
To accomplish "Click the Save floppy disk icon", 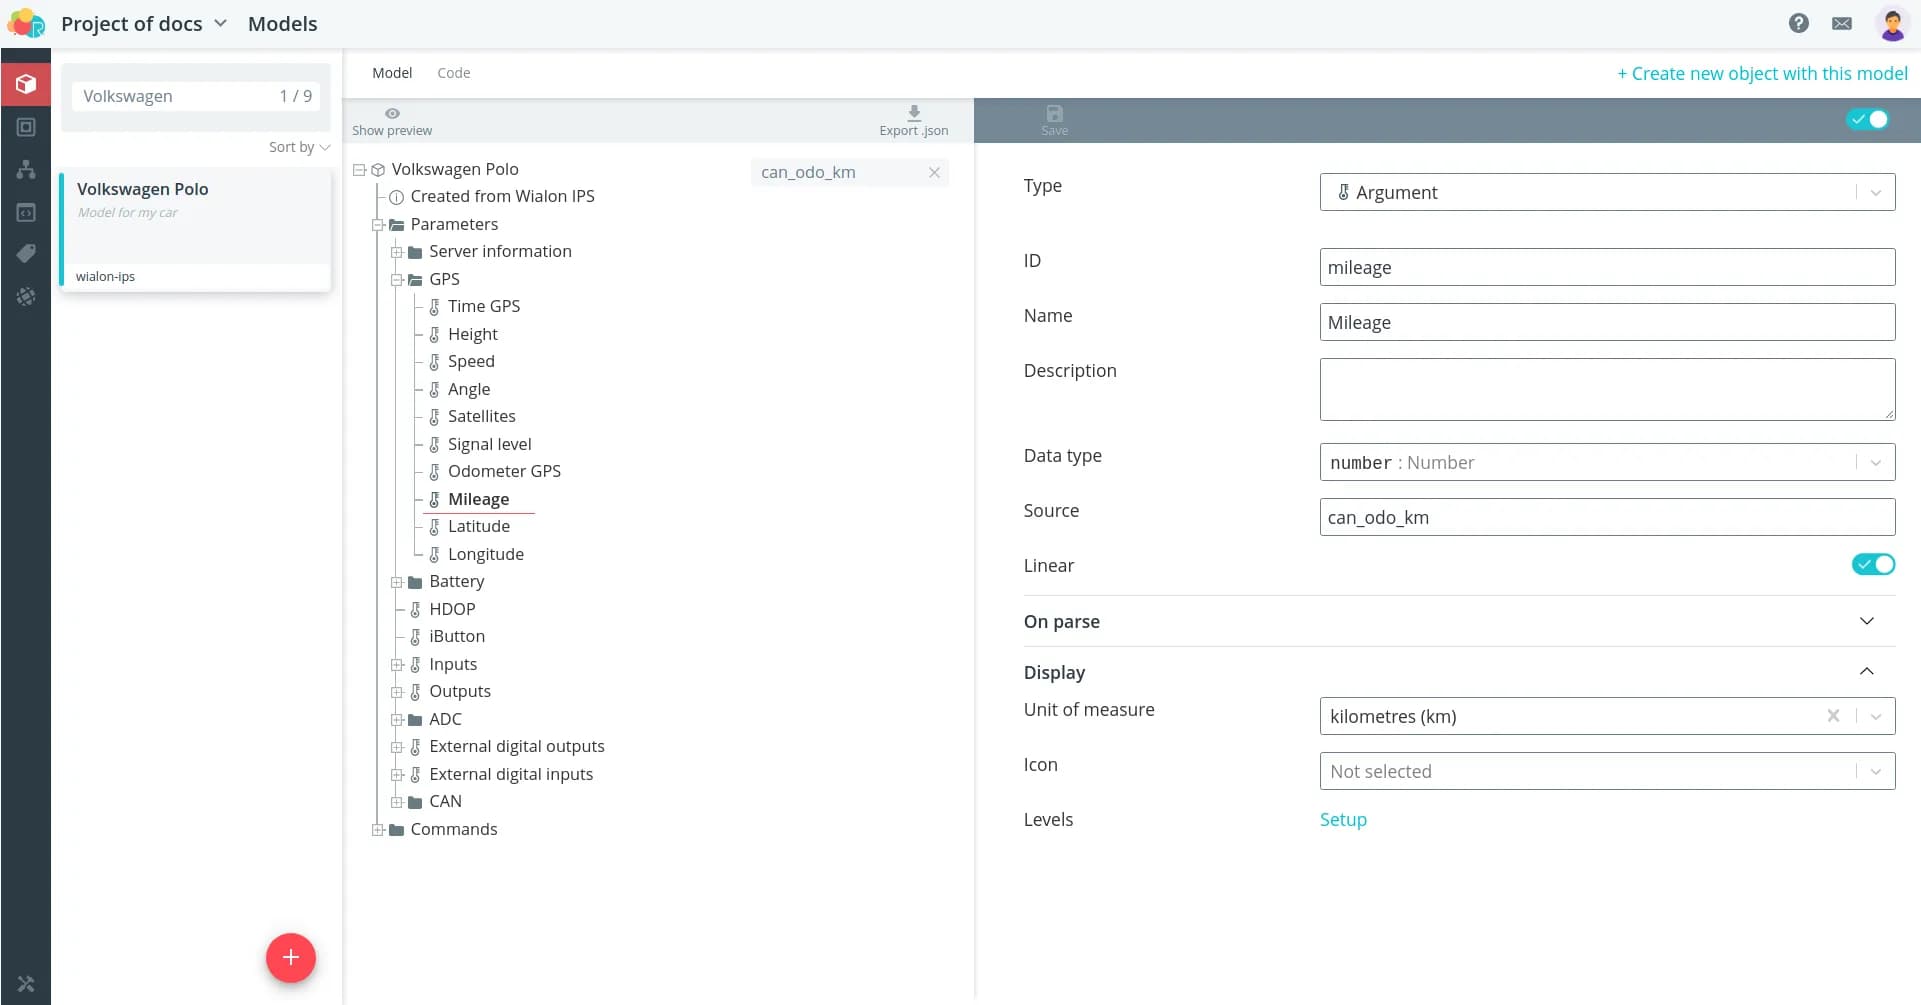I will pyautogui.click(x=1054, y=114).
